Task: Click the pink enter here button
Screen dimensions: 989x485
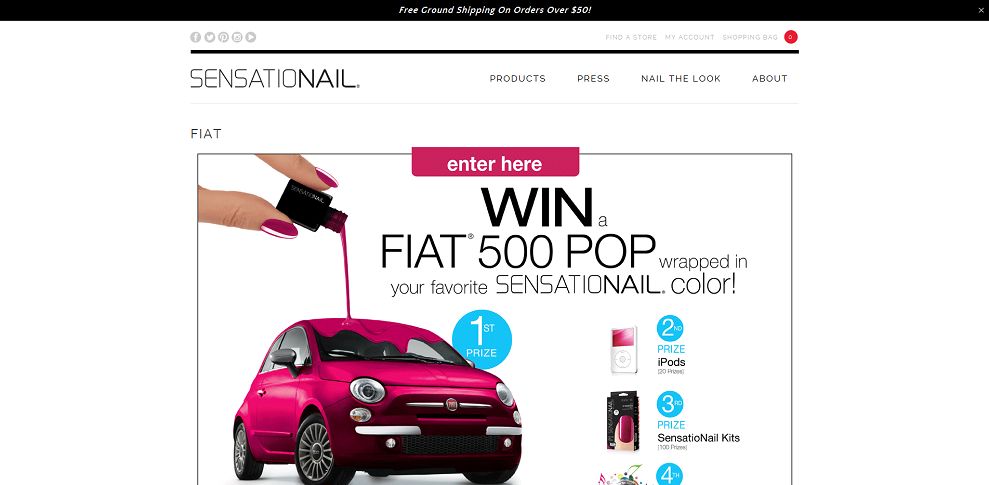Action: coord(495,163)
